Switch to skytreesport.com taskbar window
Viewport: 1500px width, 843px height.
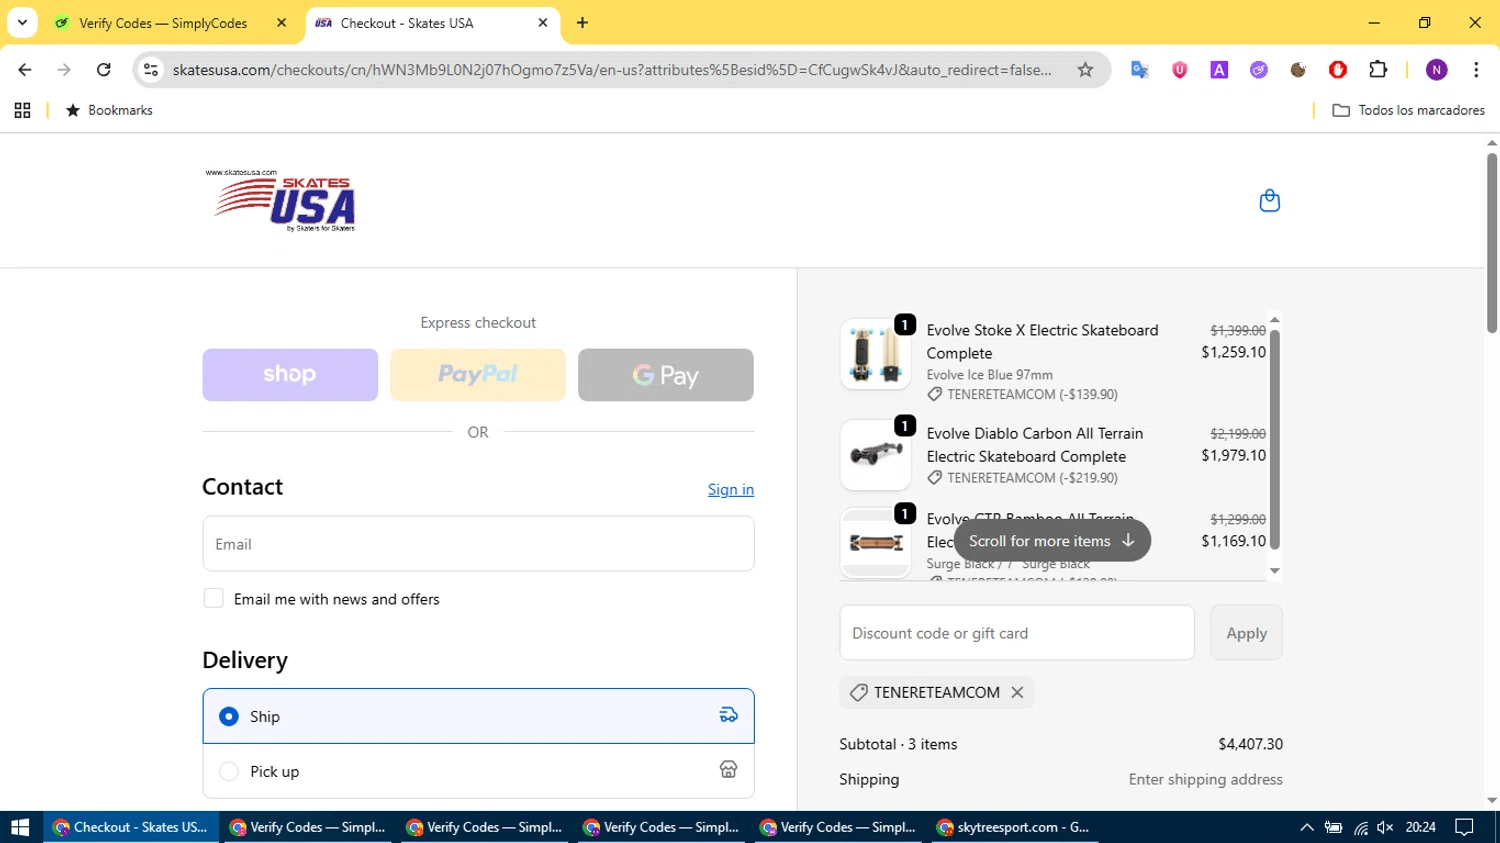coord(1016,827)
